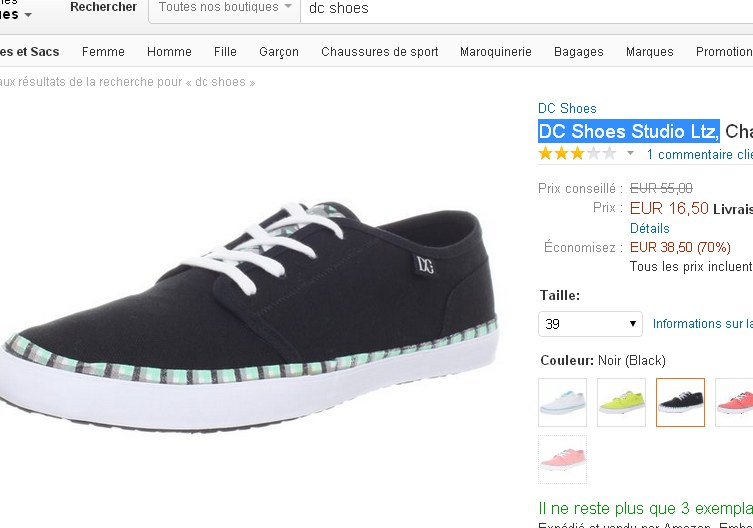Click the DC Shoes brand link

[x=567, y=108]
